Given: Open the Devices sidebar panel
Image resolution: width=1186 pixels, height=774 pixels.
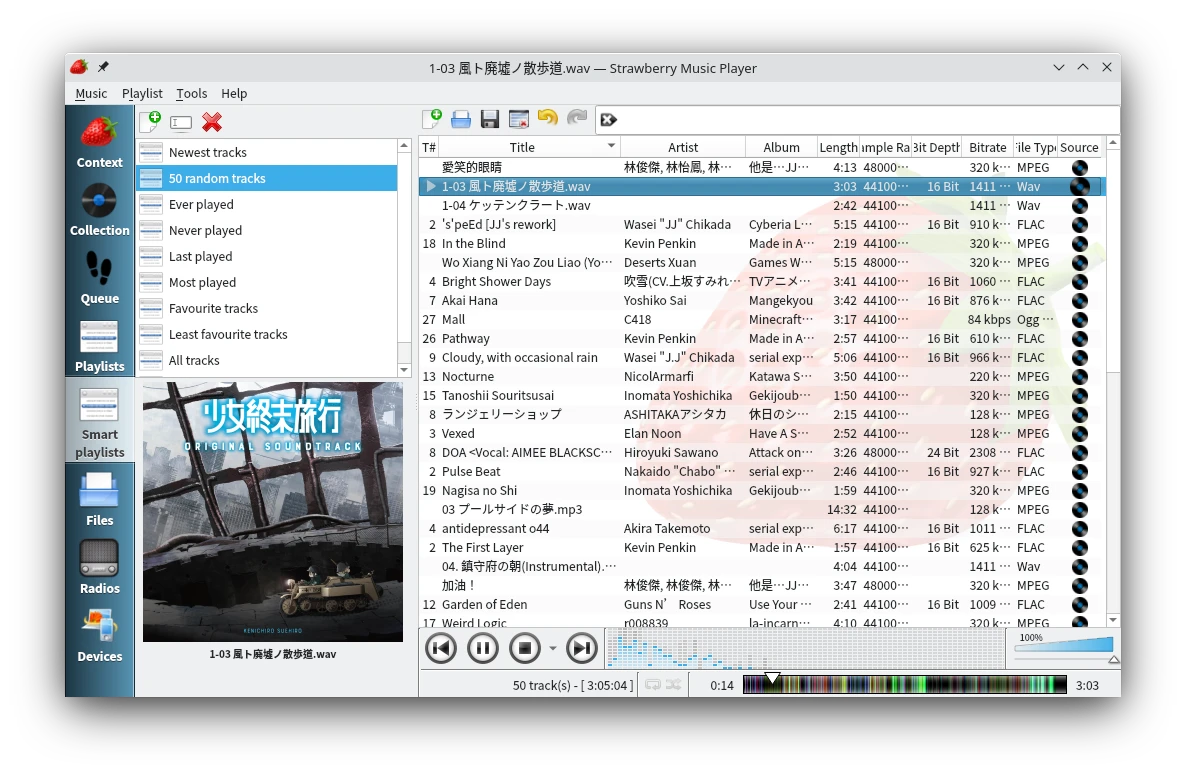Looking at the screenshot, I should pos(99,634).
